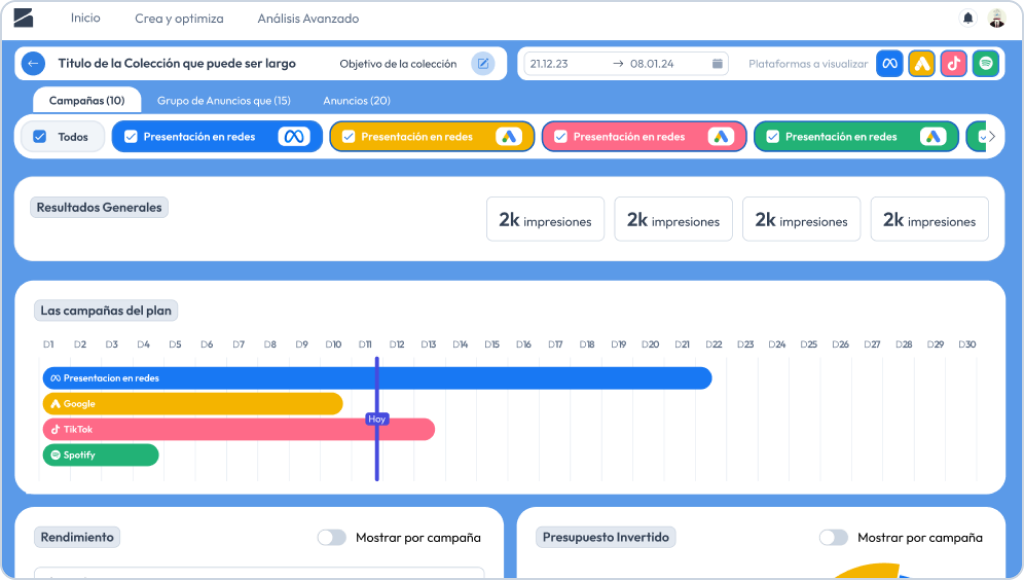
Task: Select the Spotify platform icon
Action: [x=985, y=64]
